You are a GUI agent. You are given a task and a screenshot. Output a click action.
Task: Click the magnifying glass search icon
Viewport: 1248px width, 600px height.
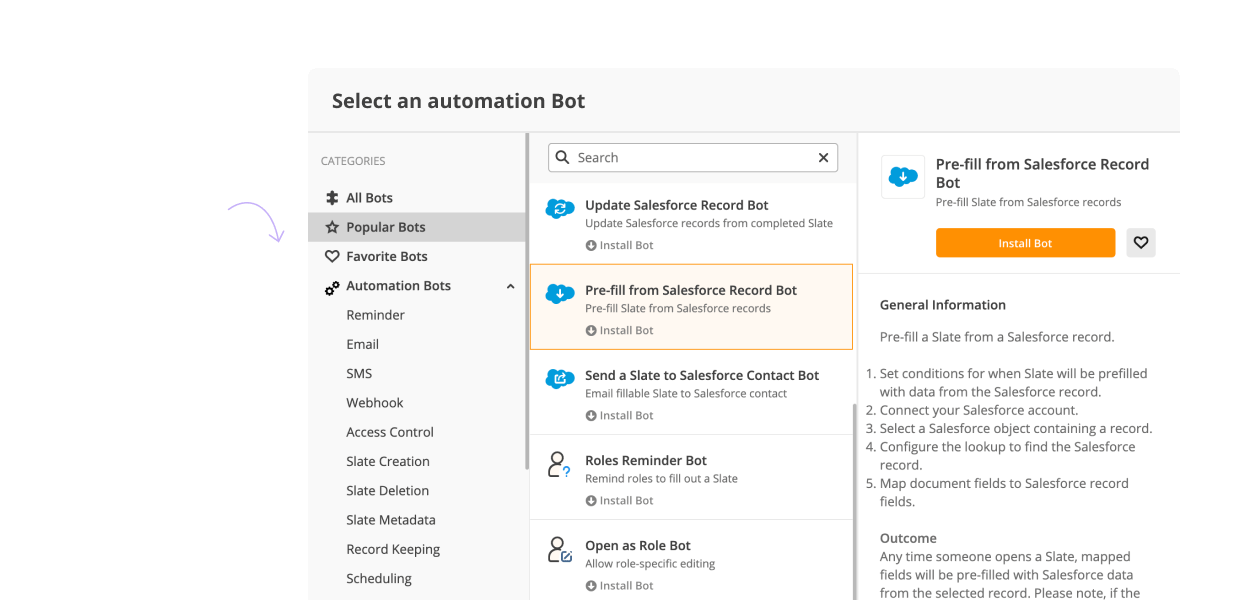pos(563,158)
